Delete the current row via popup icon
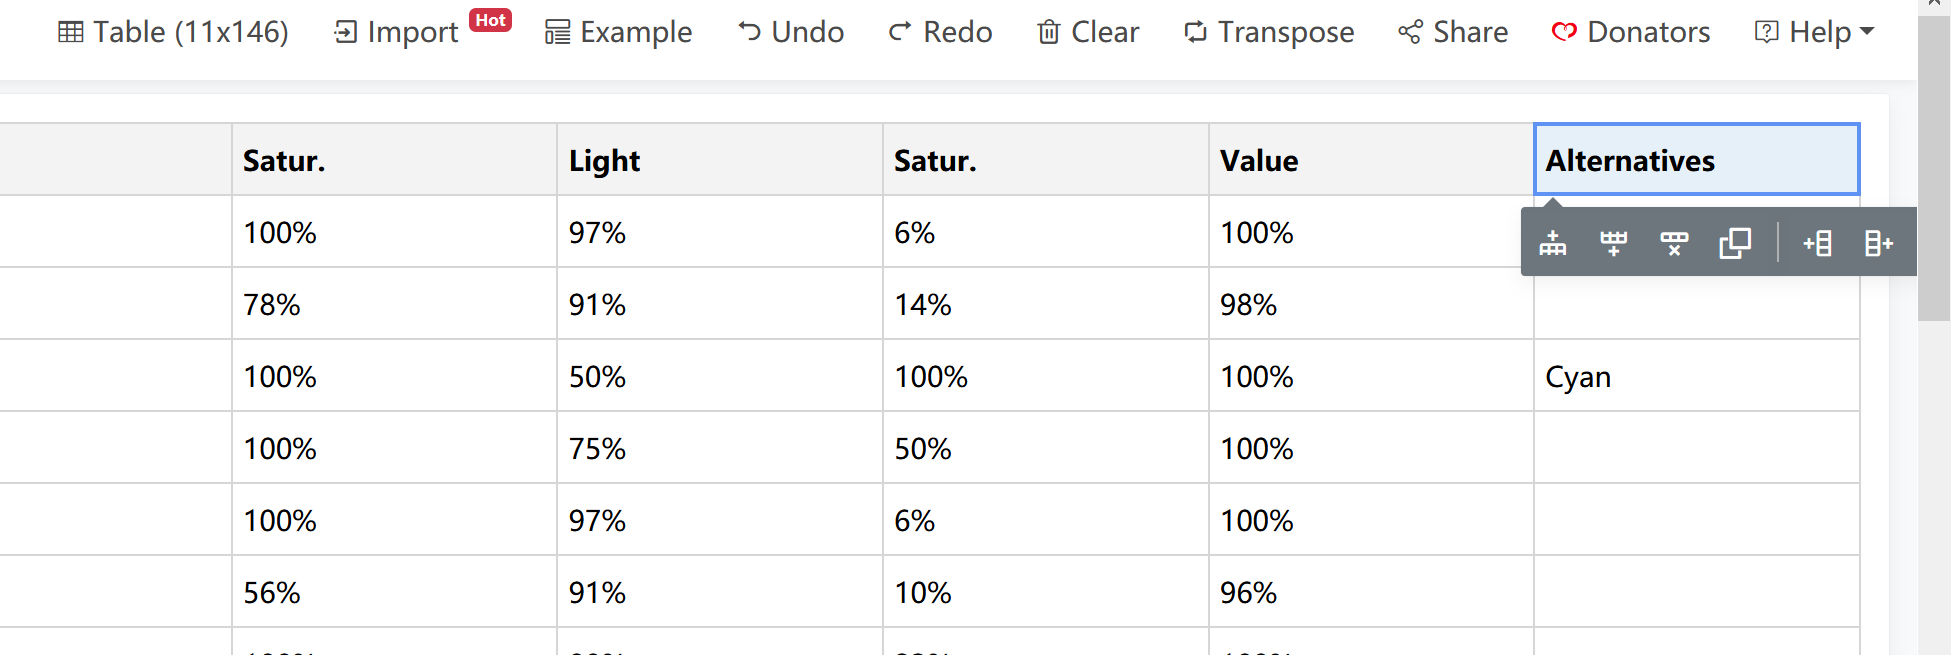 [x=1674, y=243]
